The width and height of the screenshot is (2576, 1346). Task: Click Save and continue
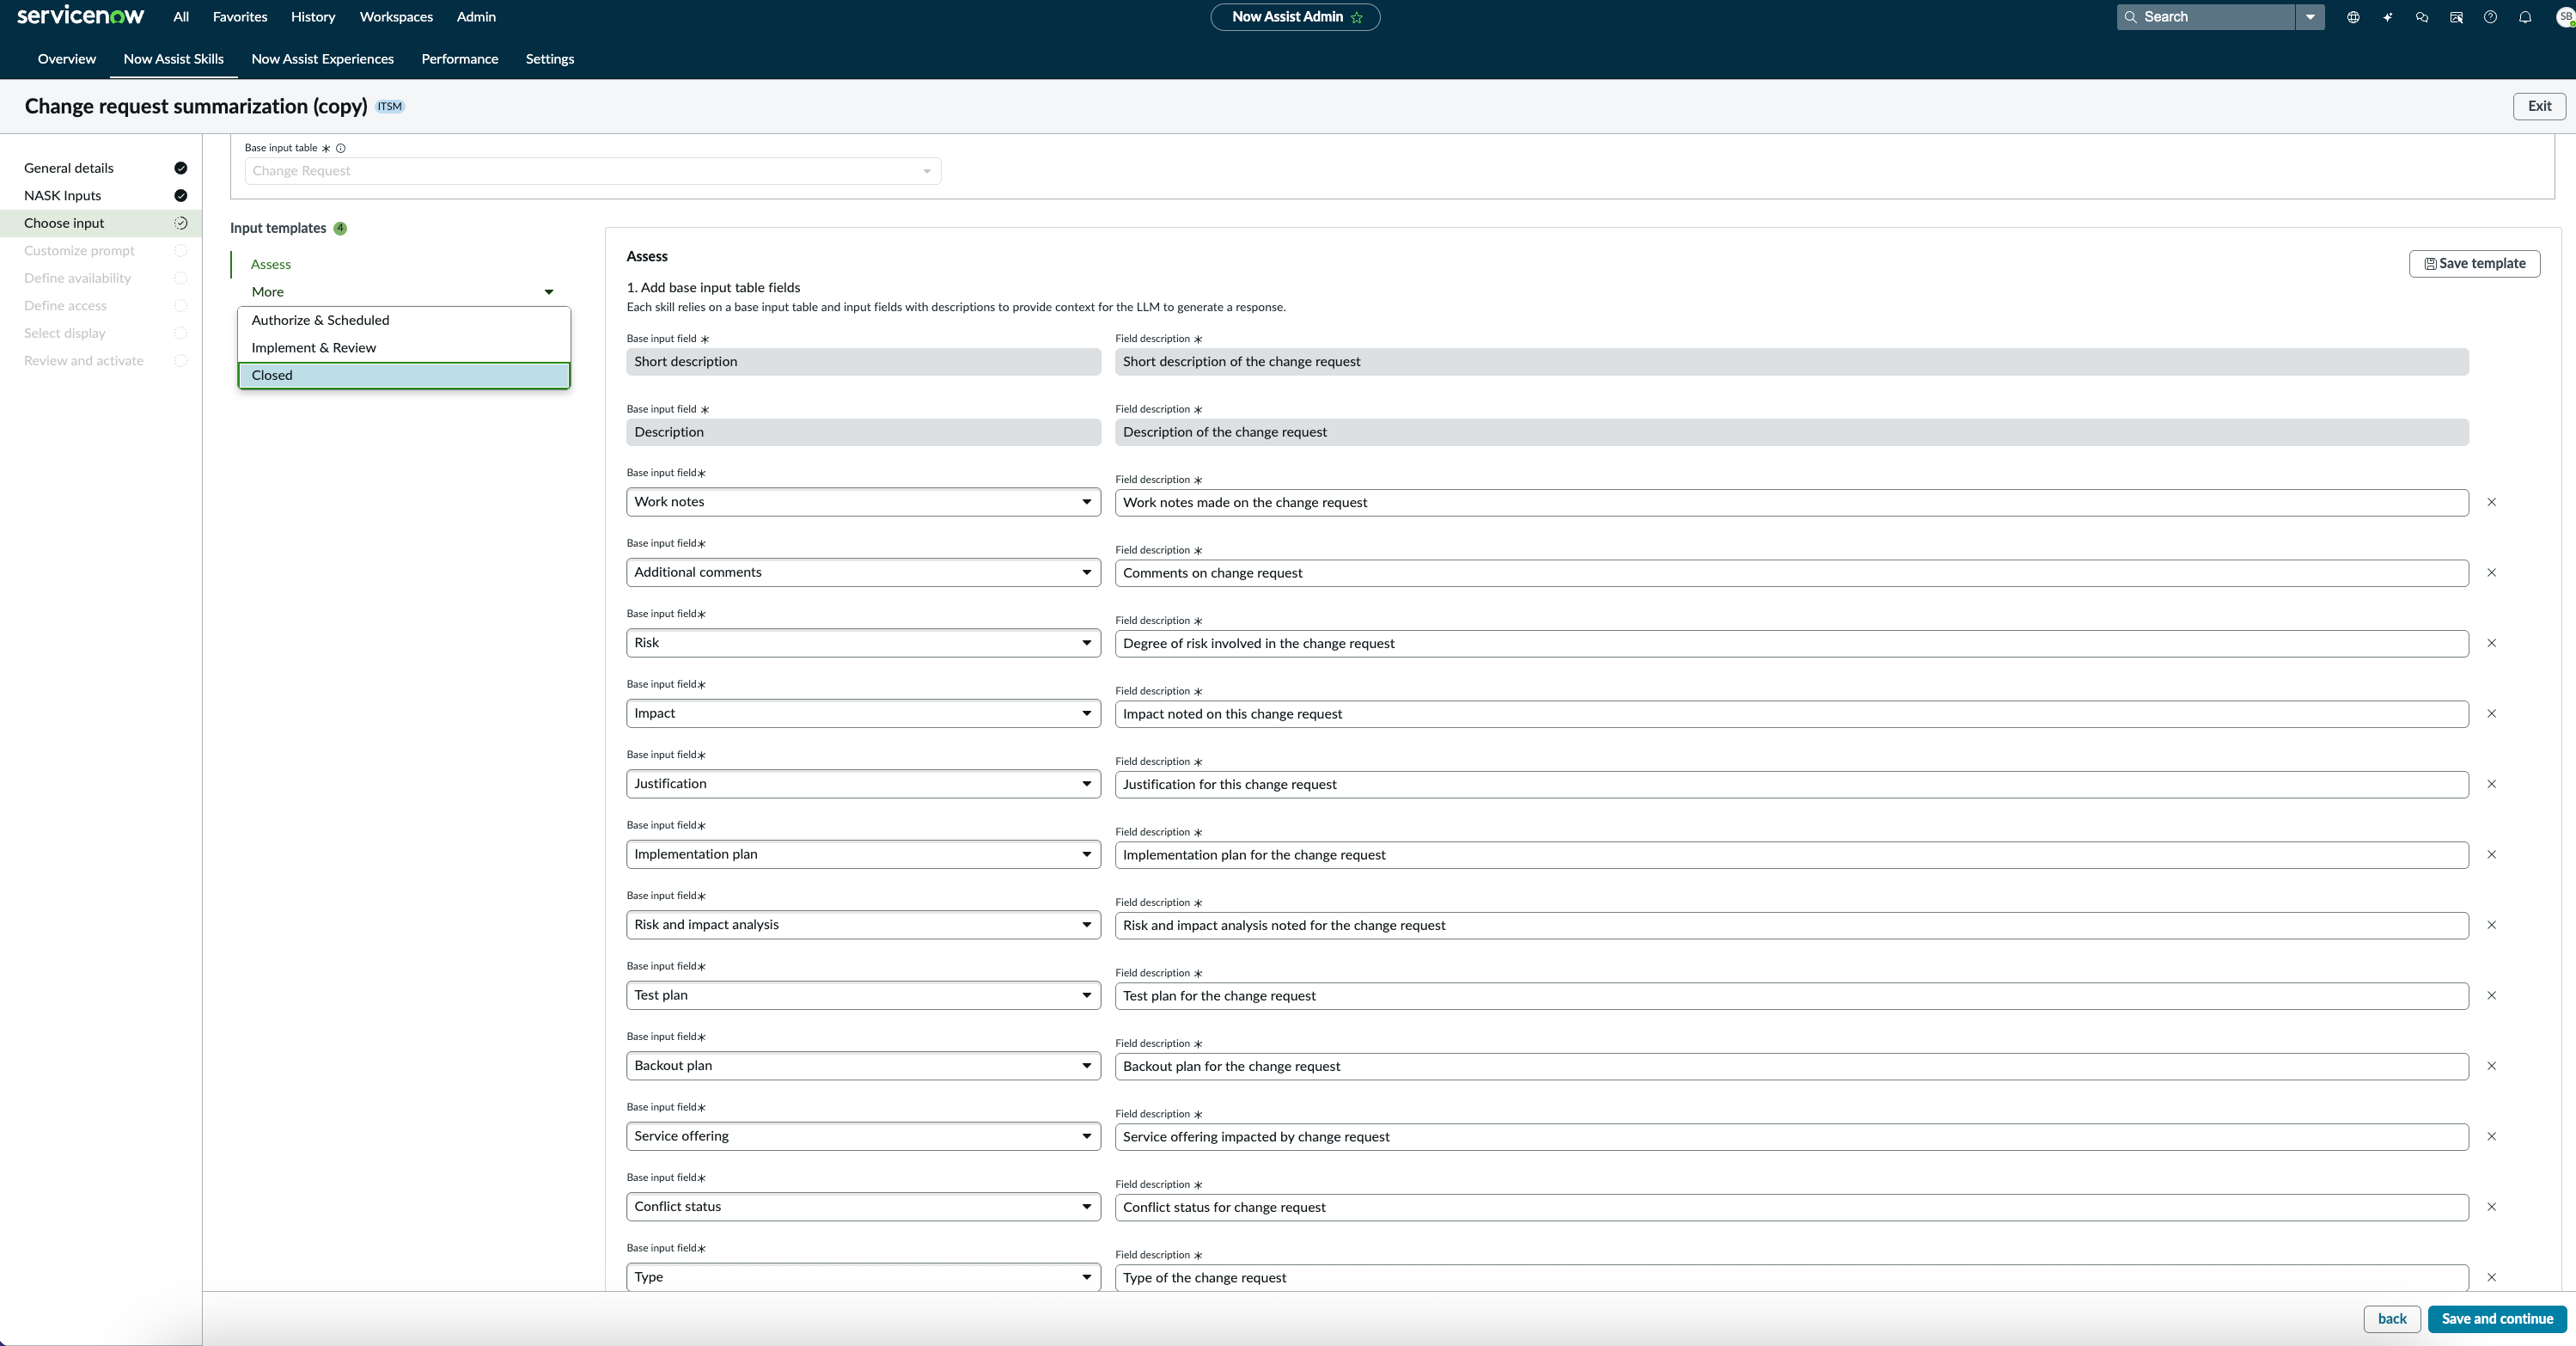click(x=2497, y=1319)
